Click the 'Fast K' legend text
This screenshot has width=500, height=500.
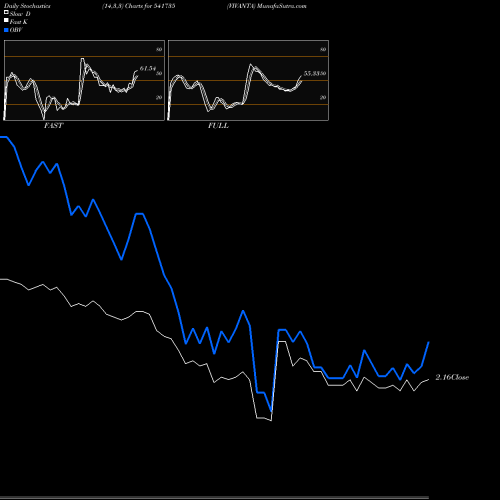coord(19,22)
